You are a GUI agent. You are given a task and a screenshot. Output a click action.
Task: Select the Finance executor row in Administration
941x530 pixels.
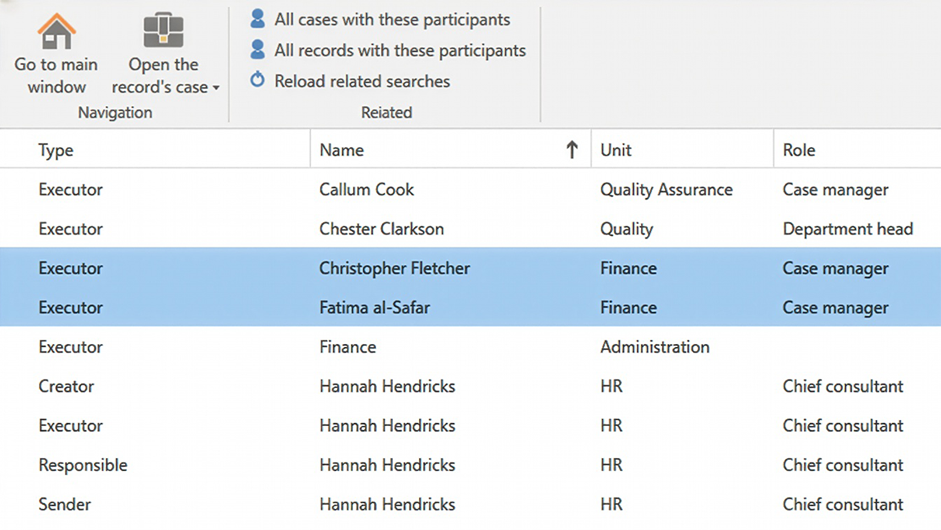pos(348,347)
